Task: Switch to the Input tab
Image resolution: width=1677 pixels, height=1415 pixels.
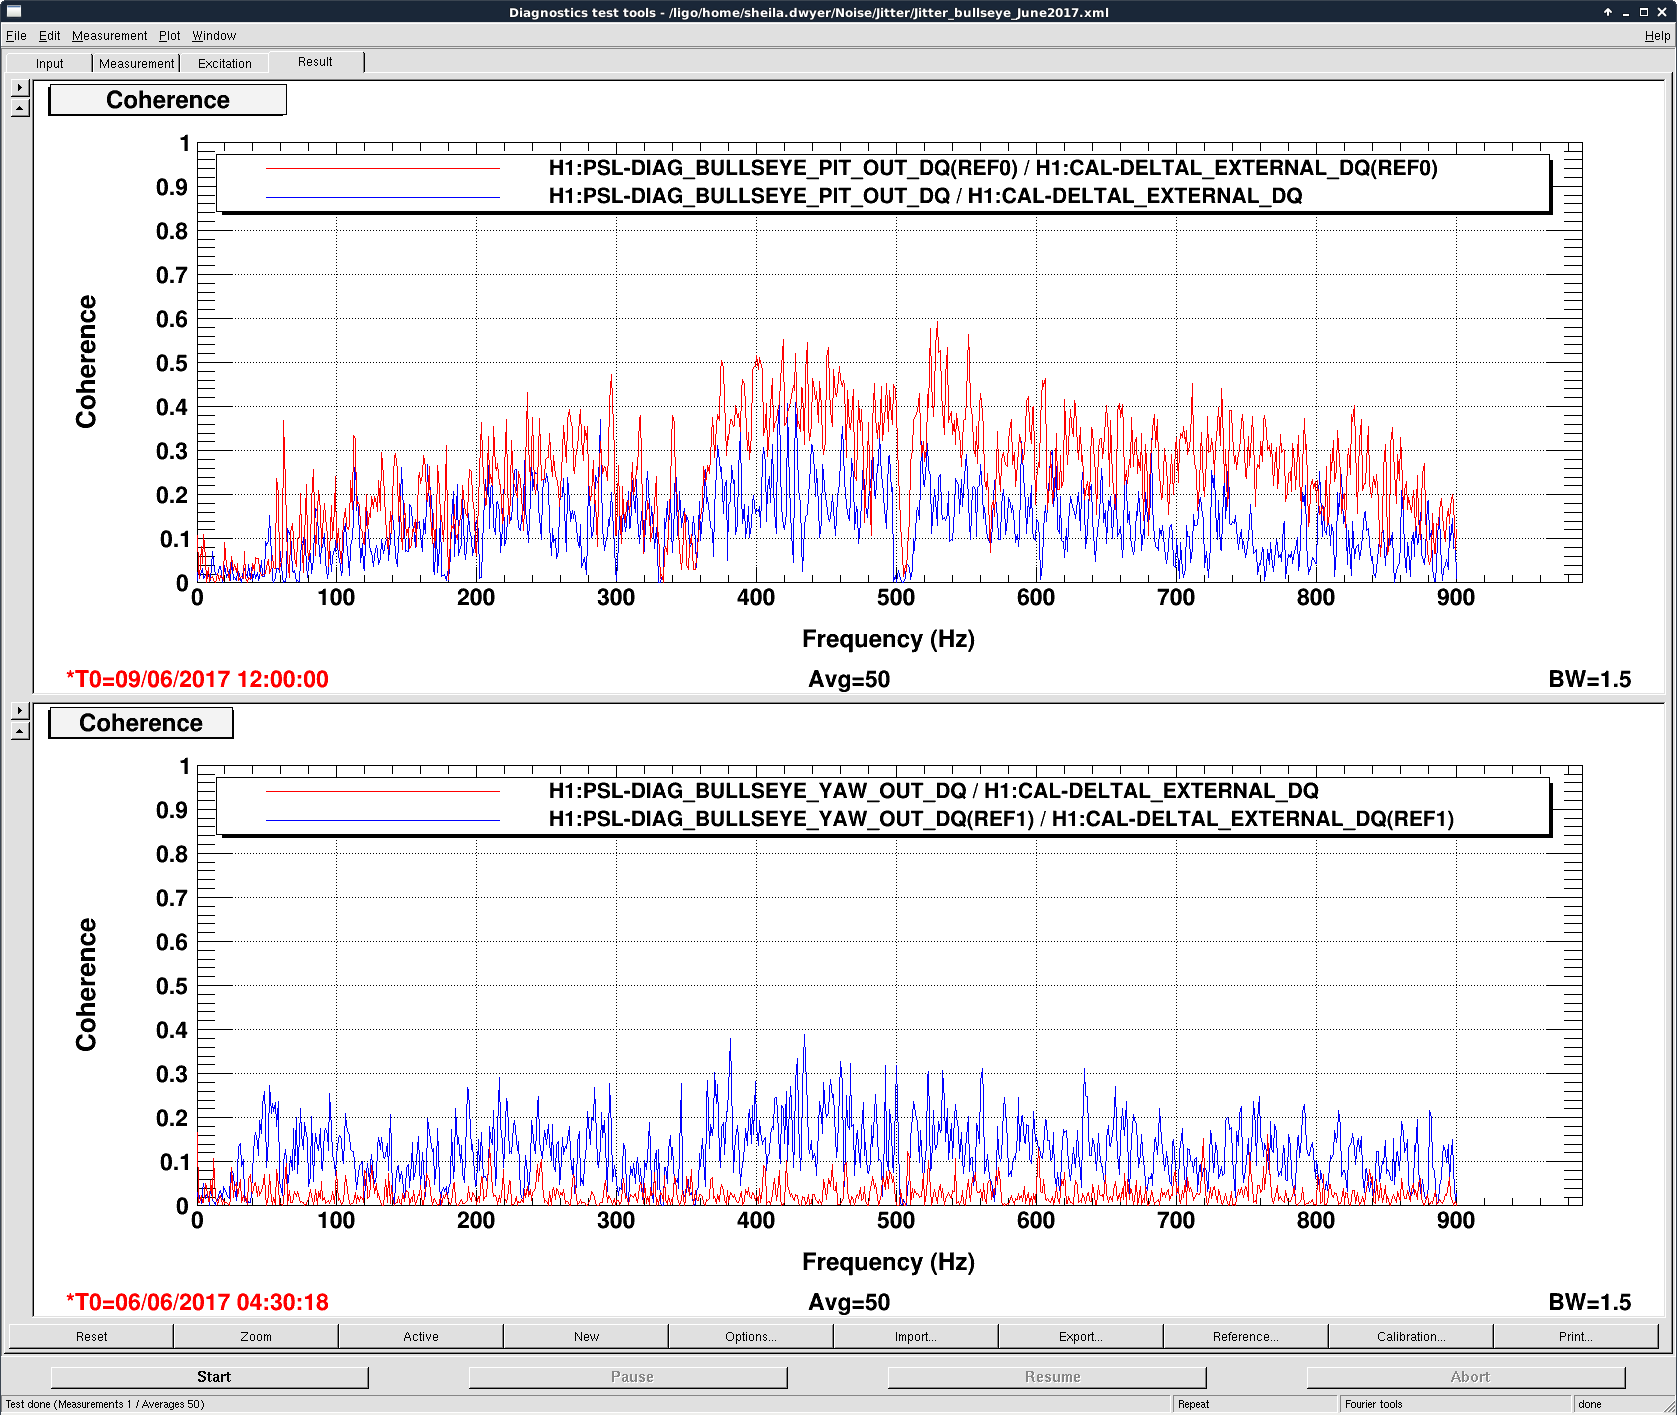Action: point(49,64)
